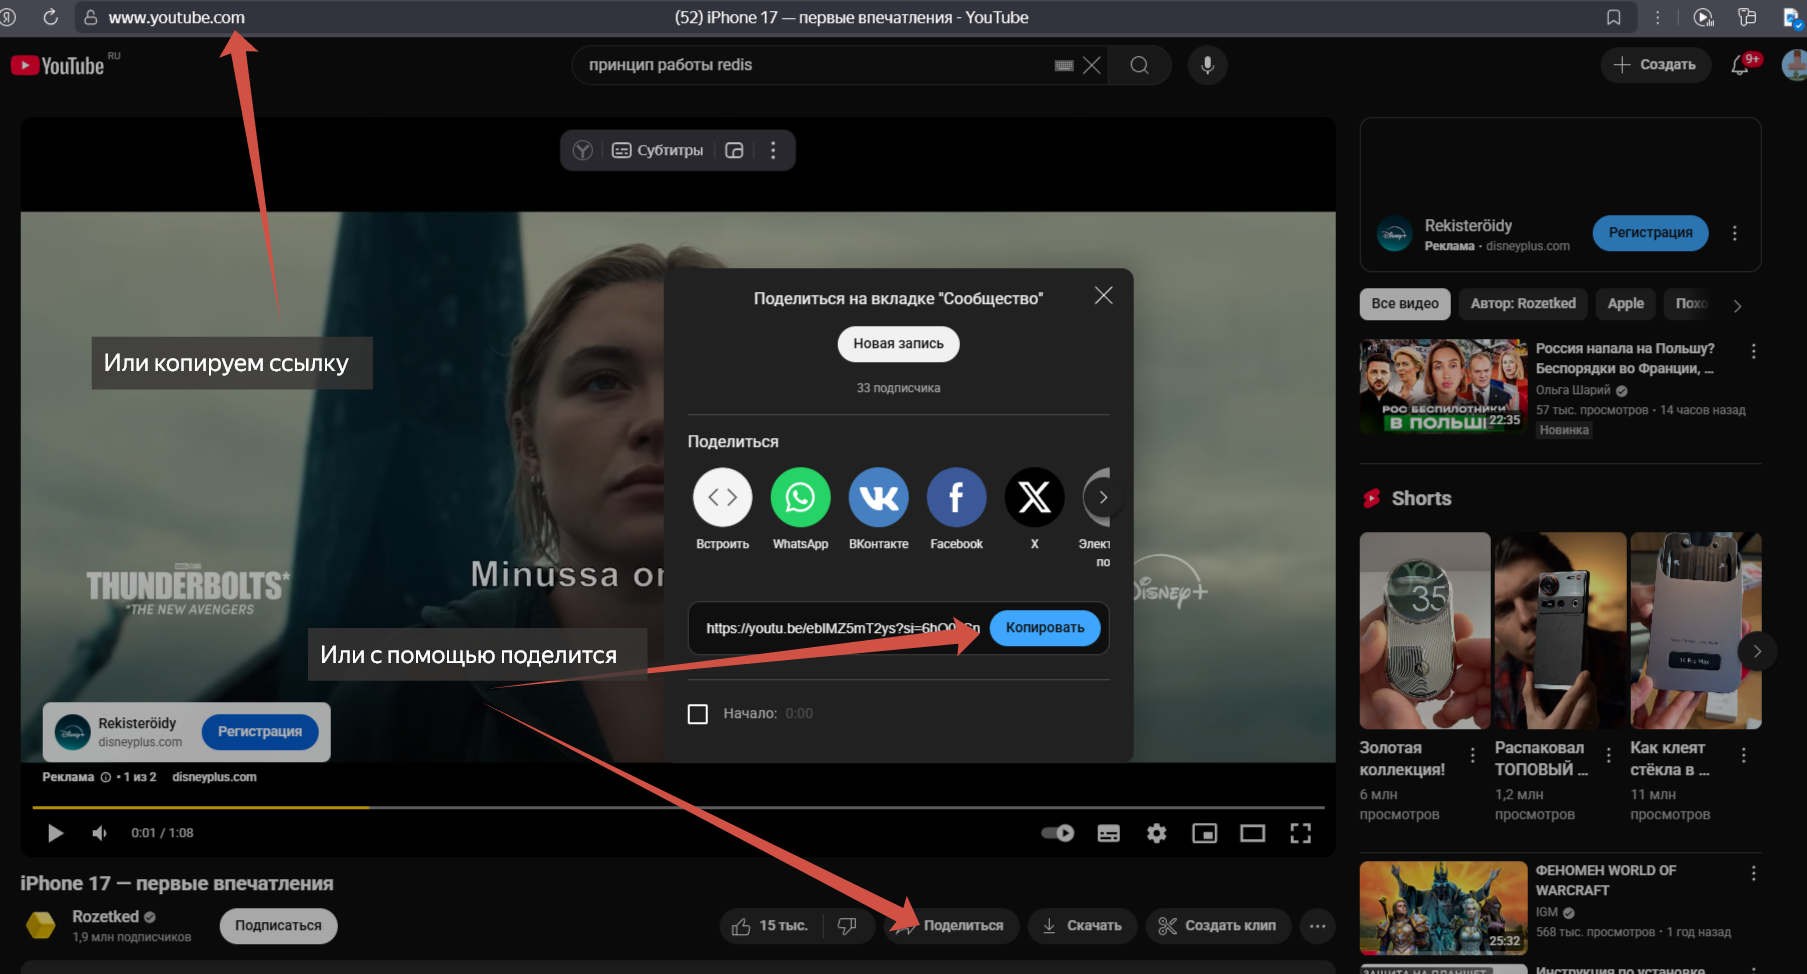Viewport: 1807px width, 974px height.
Task: Toggle subtitles in the player bar
Action: pos(1108,833)
